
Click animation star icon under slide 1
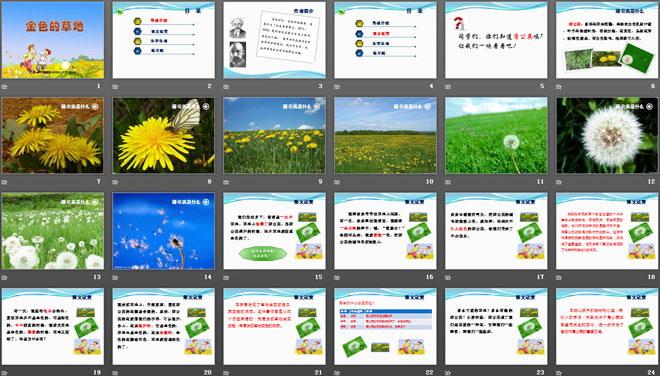click(5, 87)
